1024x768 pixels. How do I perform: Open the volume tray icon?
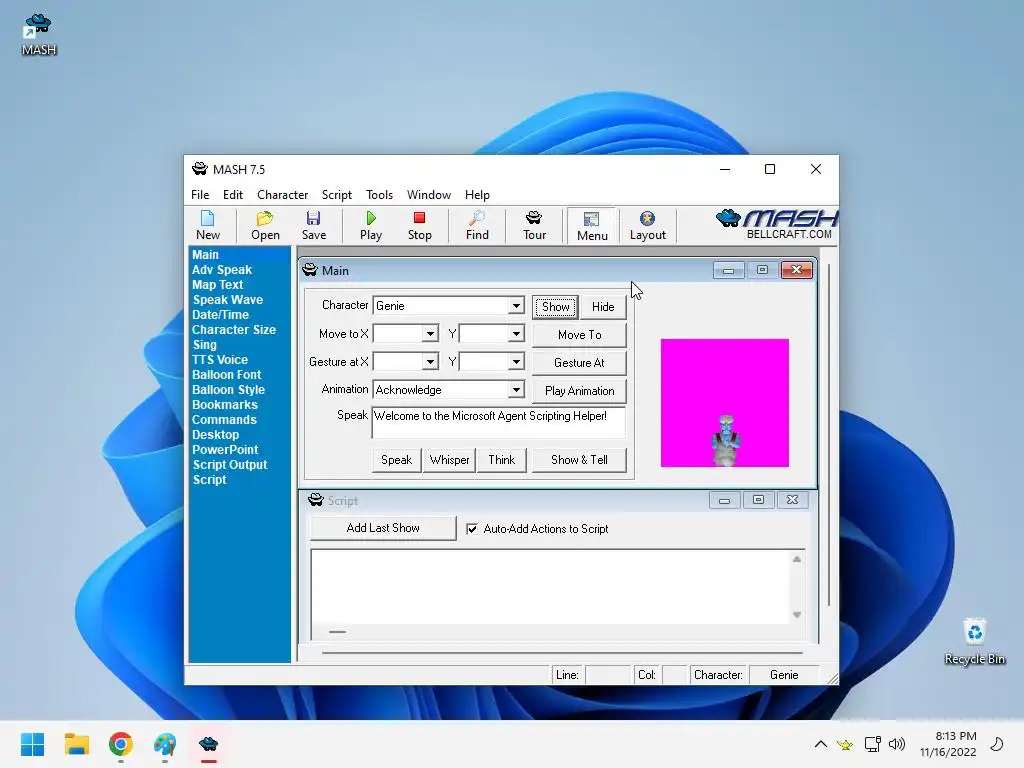pyautogui.click(x=897, y=744)
